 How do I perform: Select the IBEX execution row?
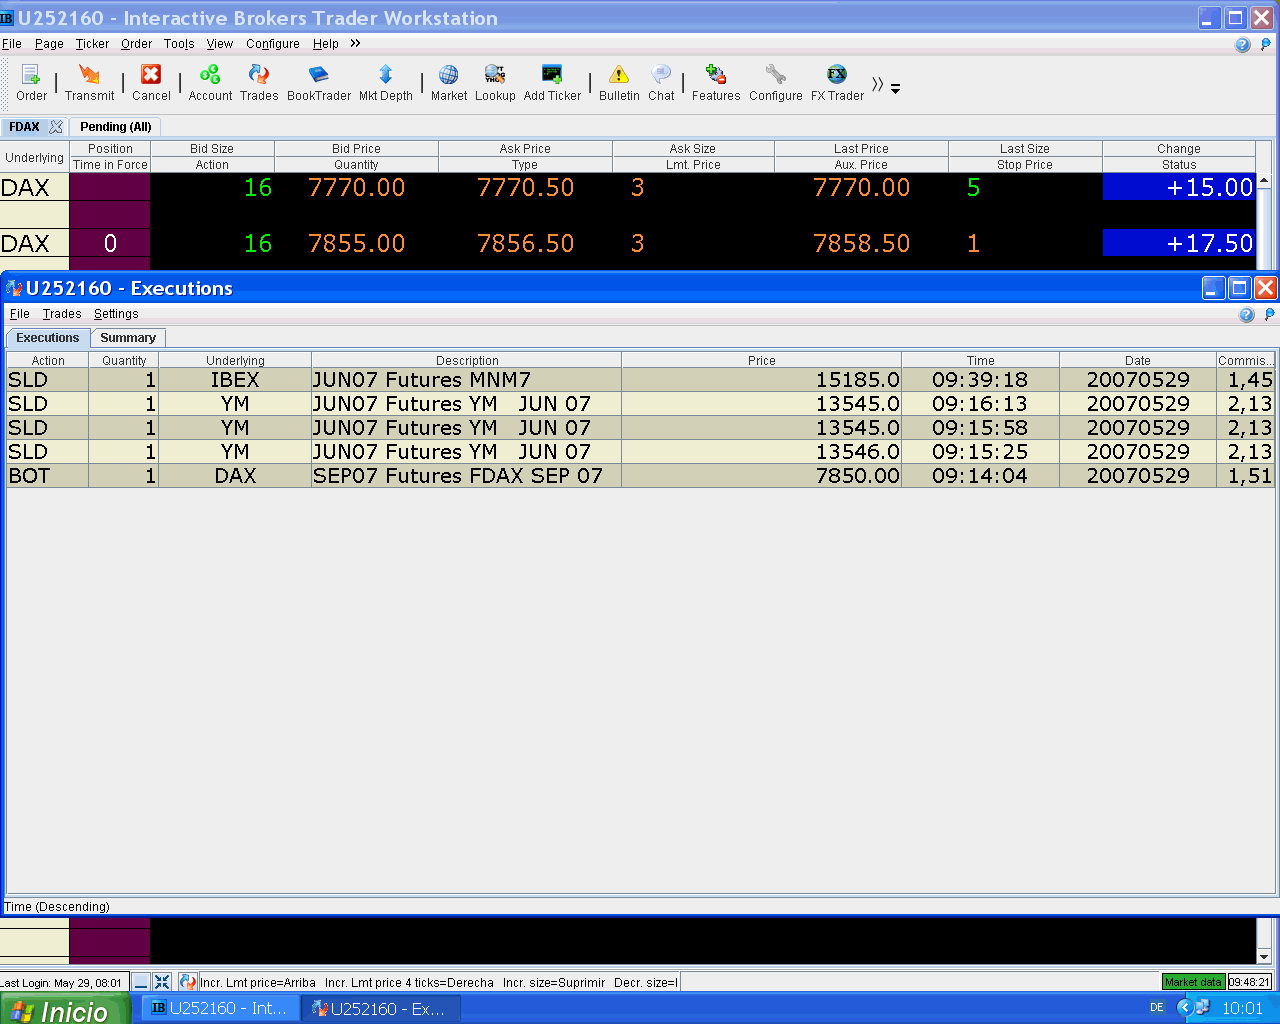coord(640,380)
